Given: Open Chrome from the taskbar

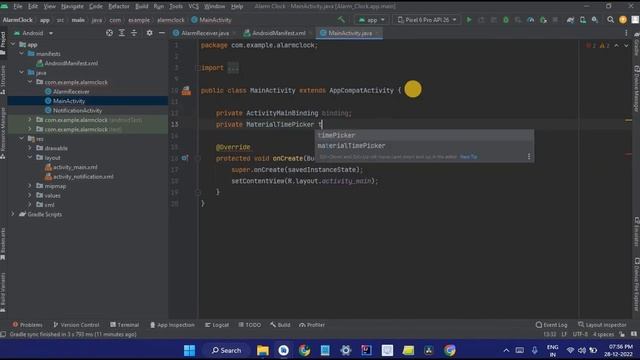Looking at the screenshot, I should tap(450, 350).
